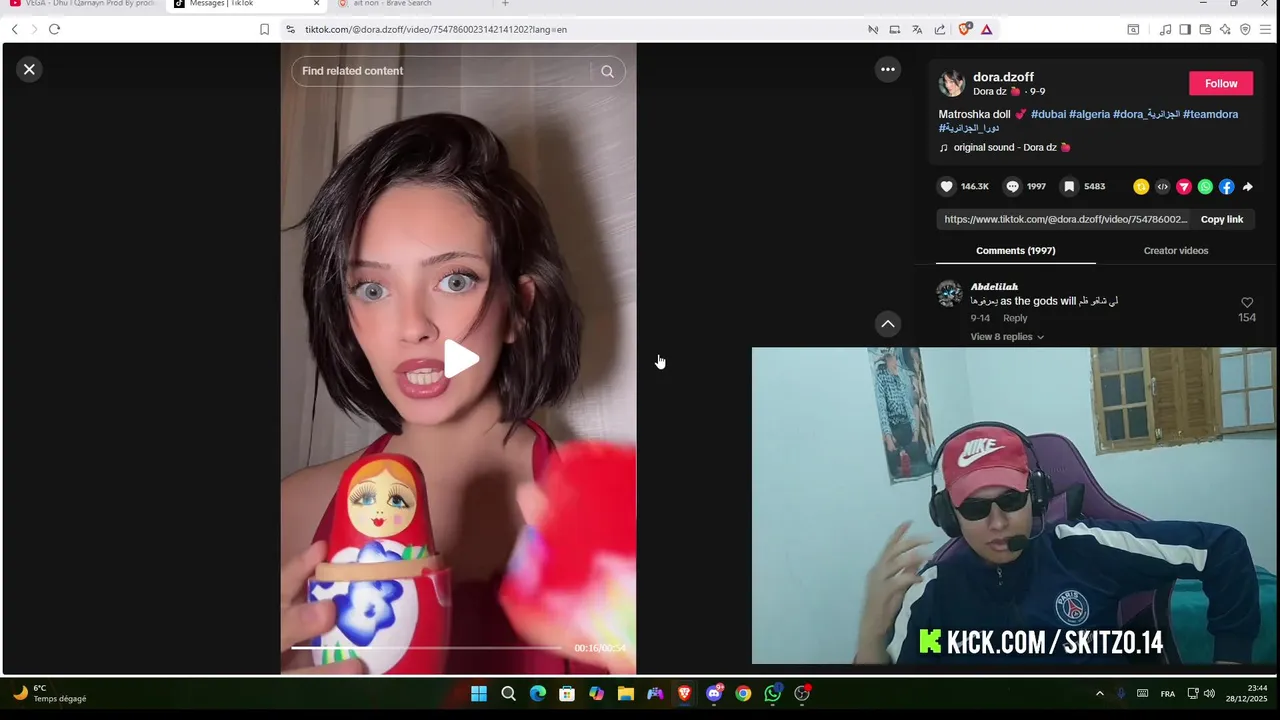
Task: Open the Abdelilah commenter avatar
Action: coord(949,294)
